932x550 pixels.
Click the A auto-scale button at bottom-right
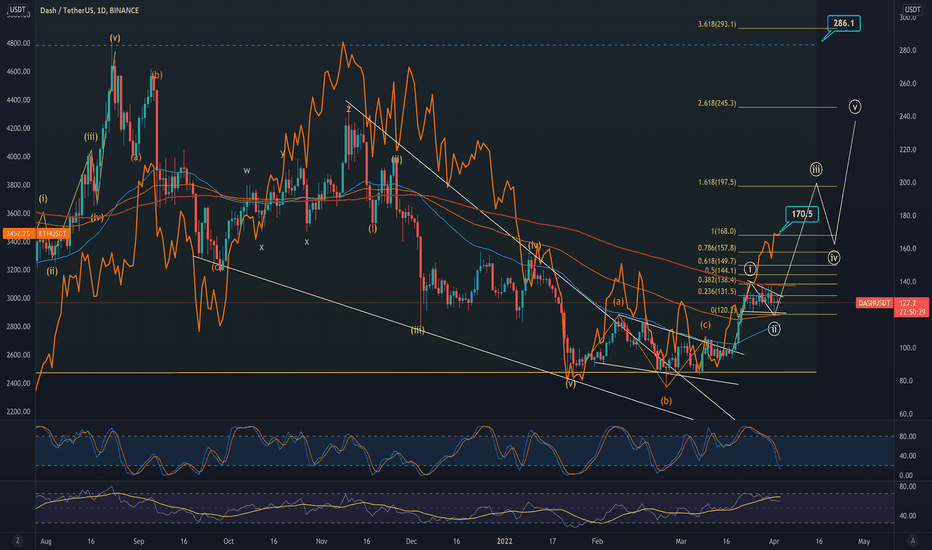[x=912, y=541]
